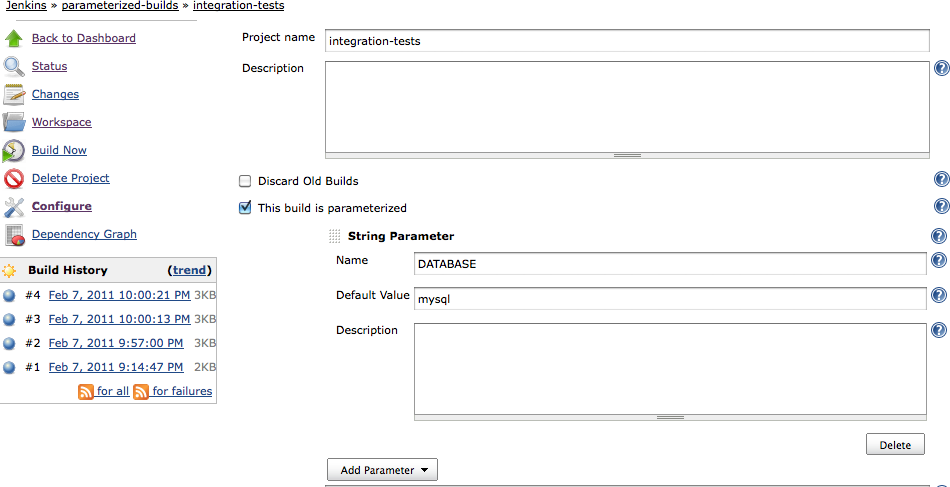Click the parameterized-builds breadcrumb link
950x487 pixels.
(120, 6)
